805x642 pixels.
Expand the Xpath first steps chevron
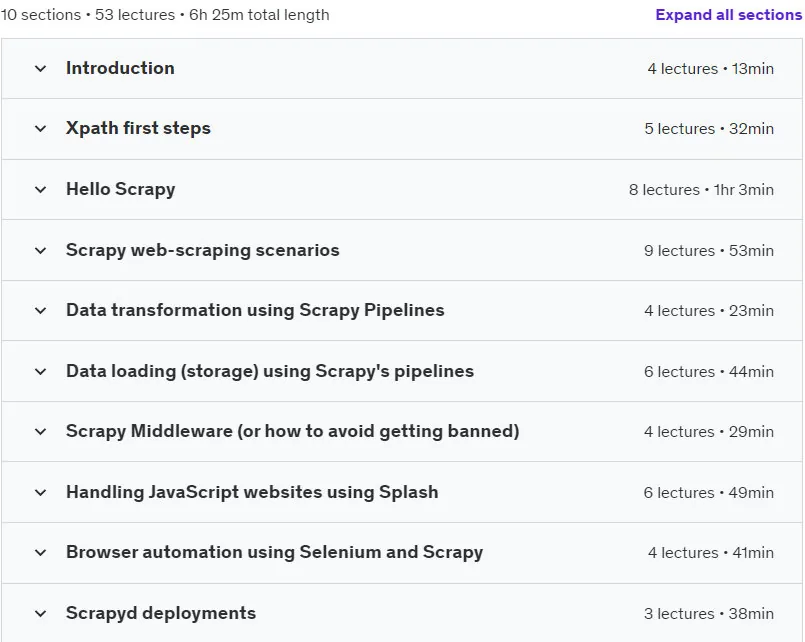(x=41, y=129)
